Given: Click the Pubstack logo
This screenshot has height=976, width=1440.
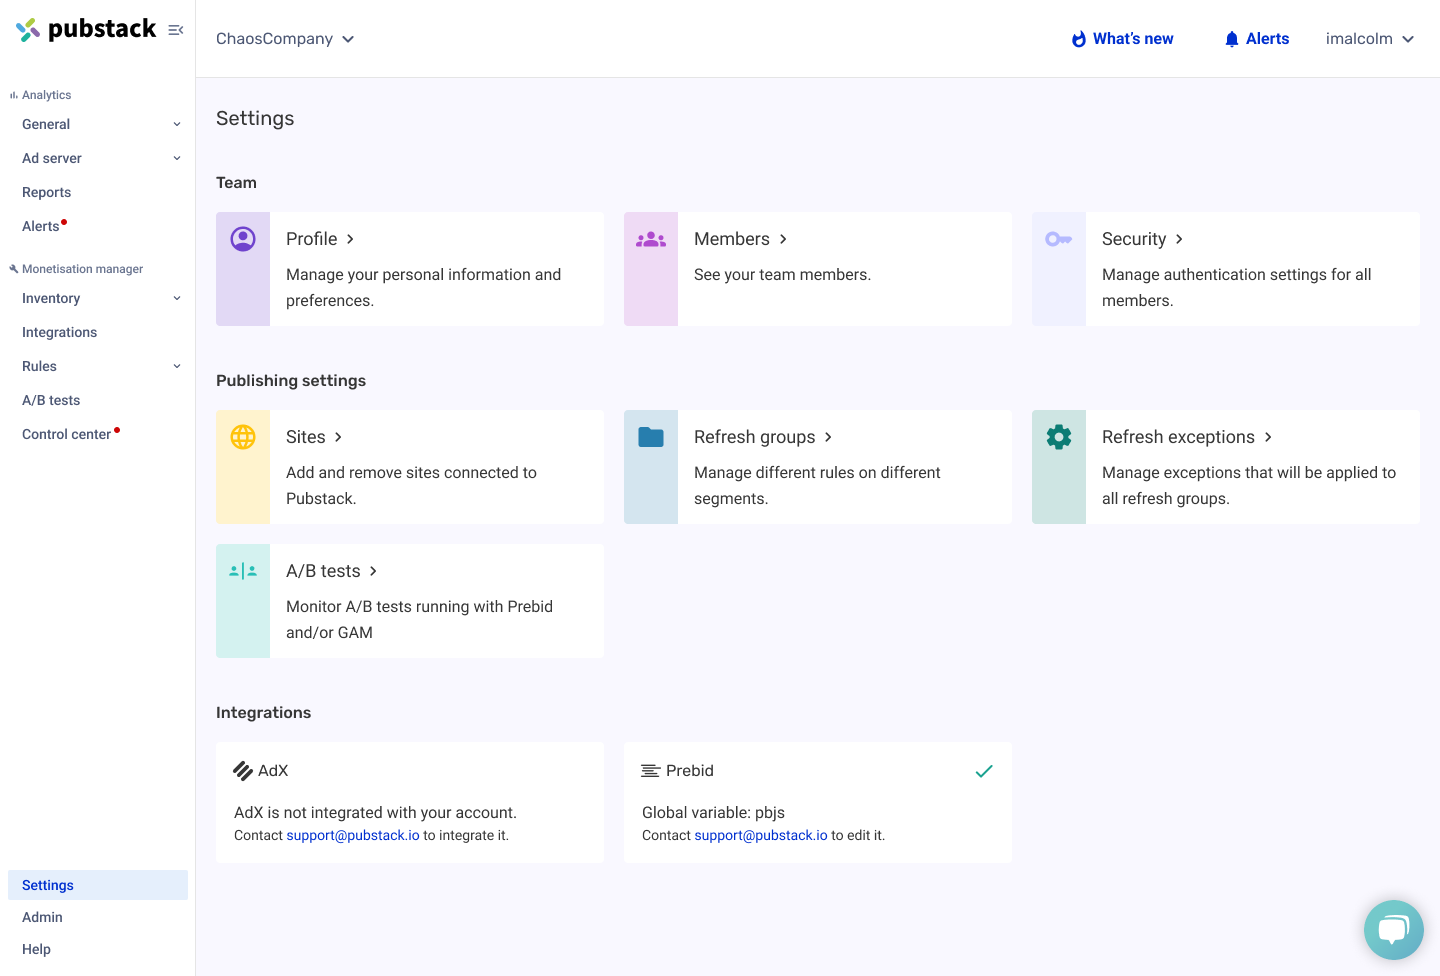Looking at the screenshot, I should [x=86, y=29].
